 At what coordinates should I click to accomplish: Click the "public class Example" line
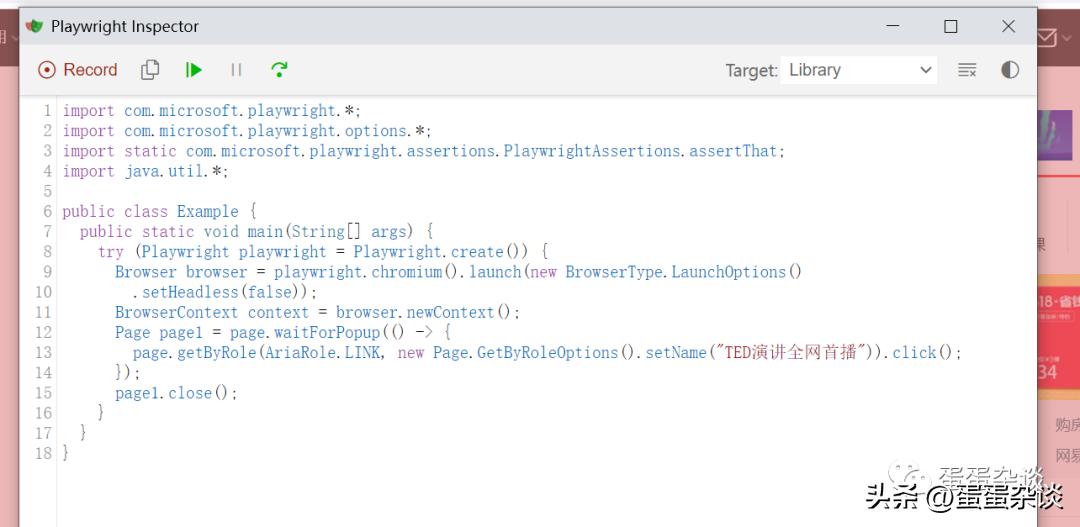pos(159,212)
